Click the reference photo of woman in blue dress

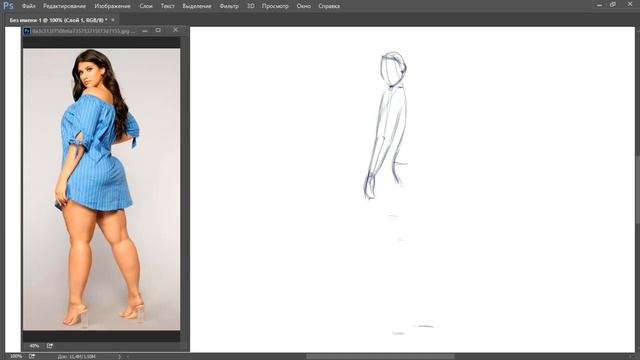(x=101, y=189)
